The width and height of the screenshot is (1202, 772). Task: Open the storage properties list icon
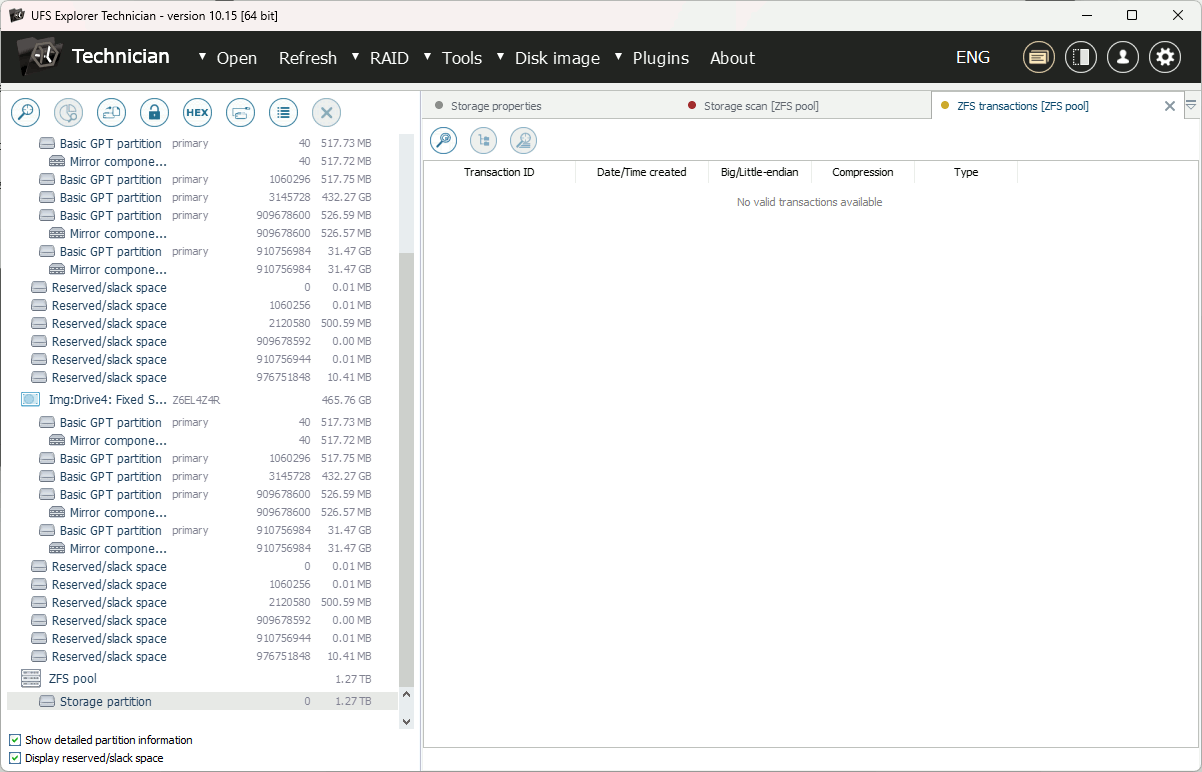[x=281, y=112]
